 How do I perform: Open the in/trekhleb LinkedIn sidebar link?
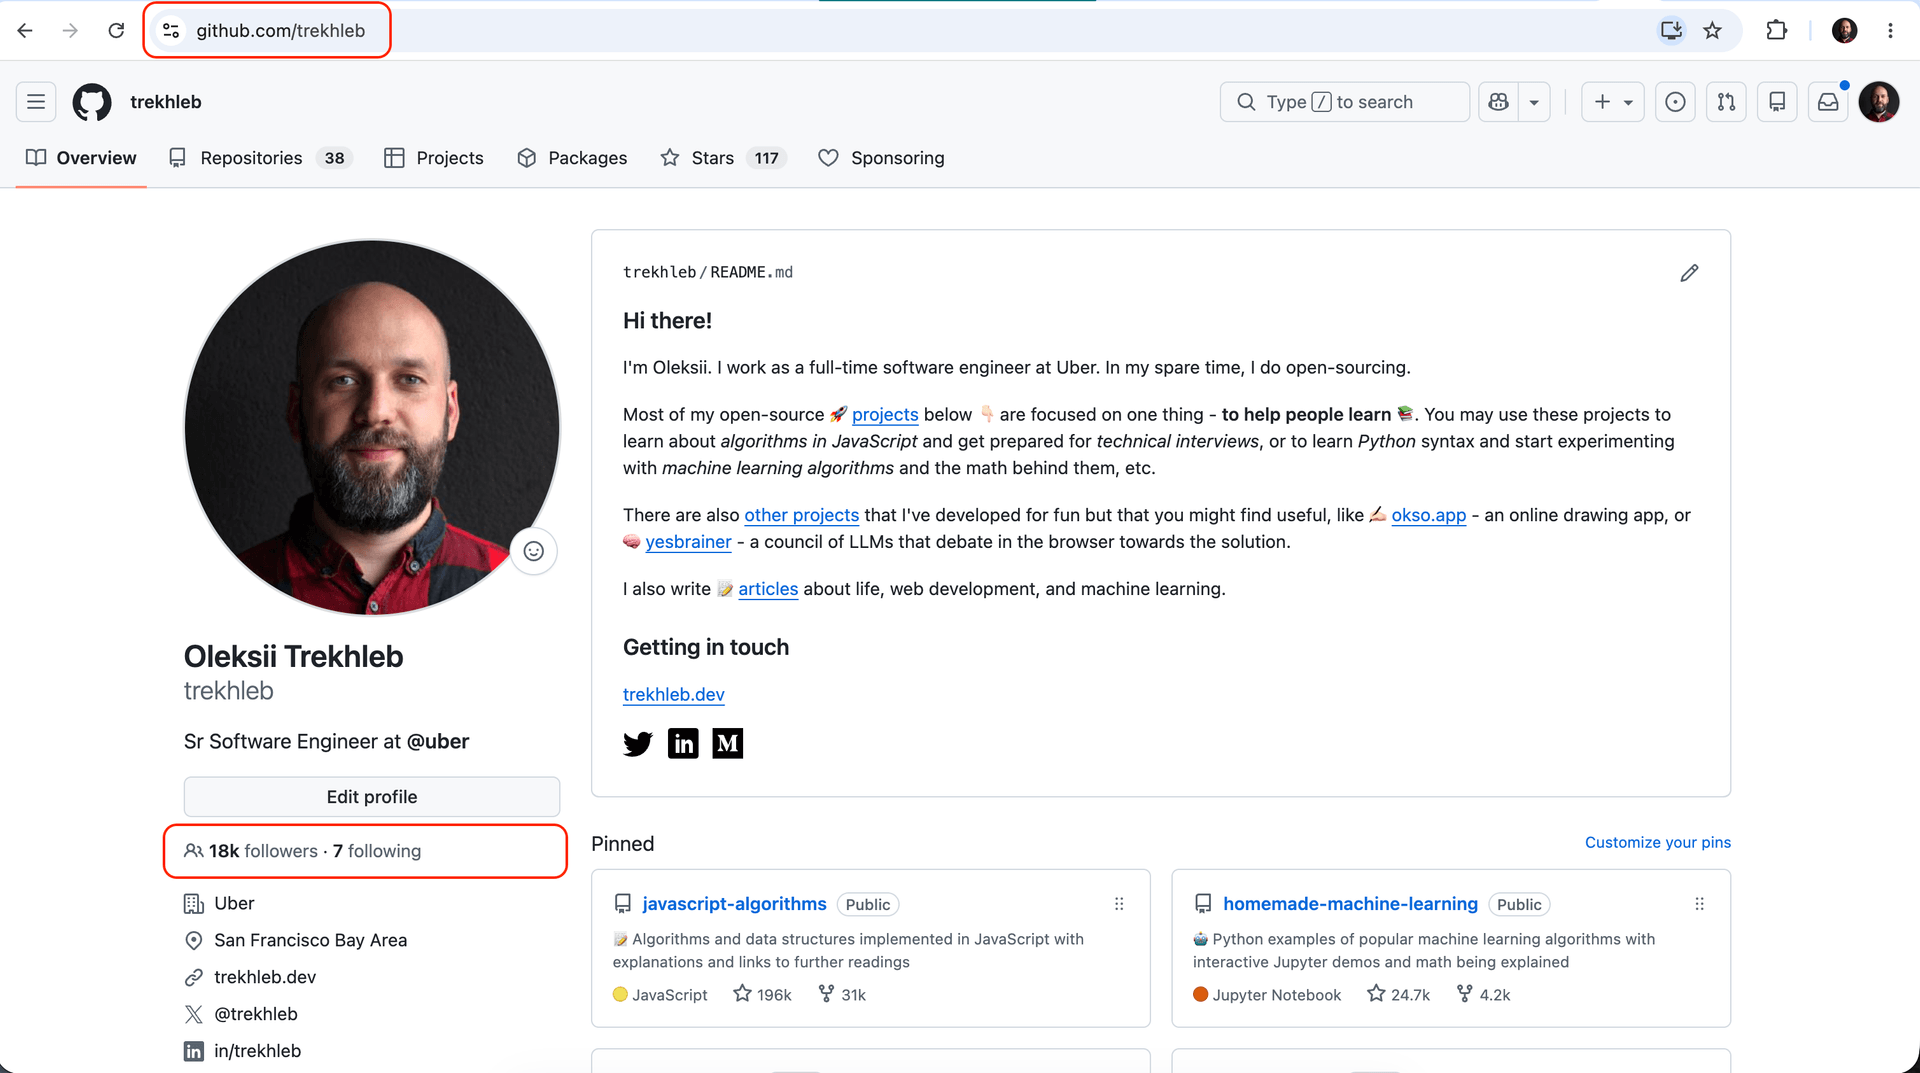tap(257, 1051)
